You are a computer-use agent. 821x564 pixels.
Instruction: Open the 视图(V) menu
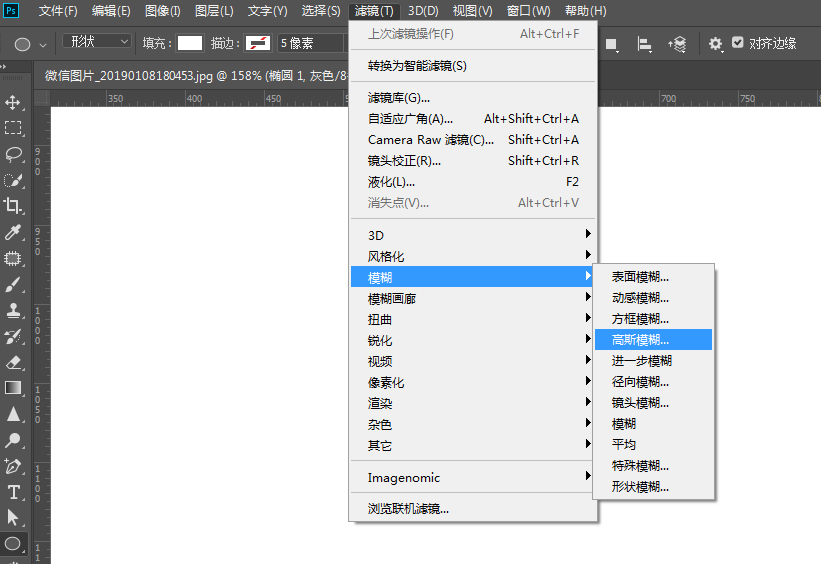pyautogui.click(x=472, y=11)
